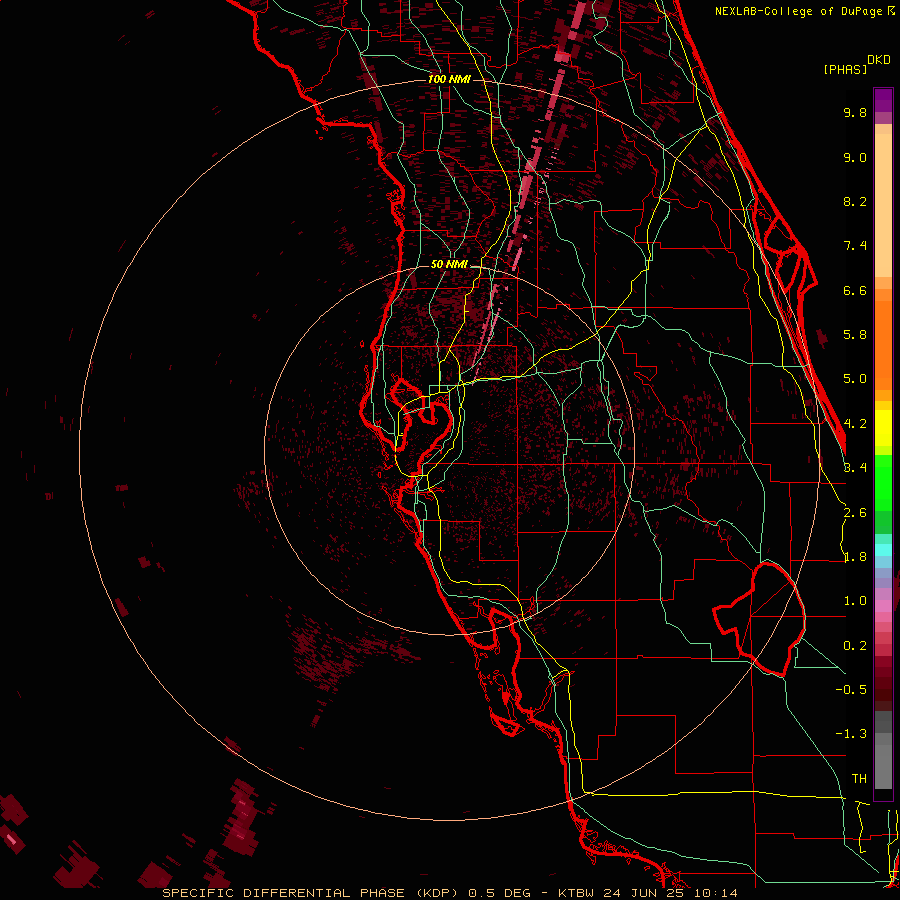Click the 5.8 value on color scale
This screenshot has height=900, width=900.
click(x=855, y=335)
